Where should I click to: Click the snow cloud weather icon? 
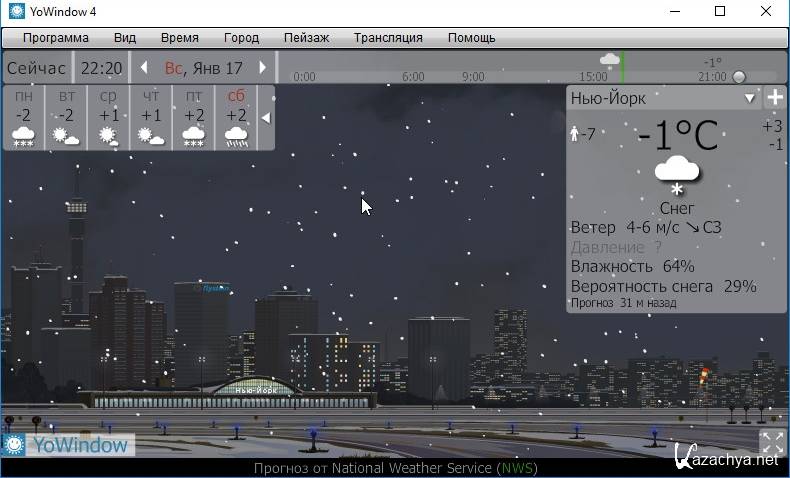(x=677, y=174)
